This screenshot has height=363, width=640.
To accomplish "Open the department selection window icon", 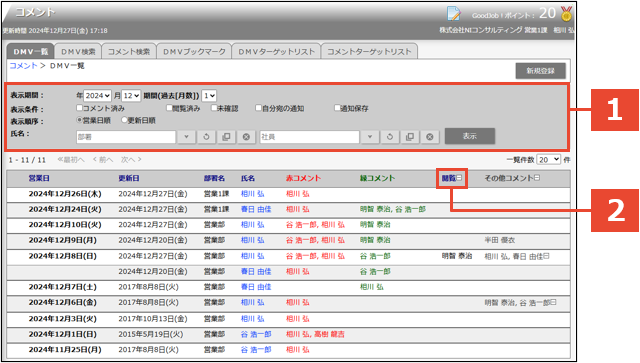I will coord(226,137).
